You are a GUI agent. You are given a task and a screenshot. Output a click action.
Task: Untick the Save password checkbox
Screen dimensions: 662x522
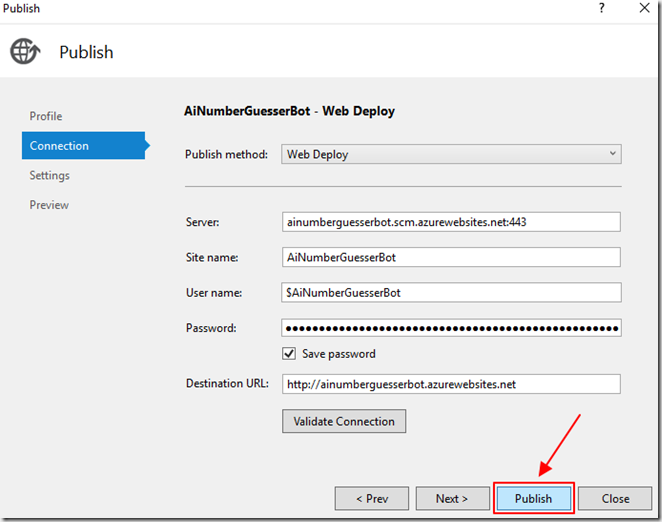[289, 353]
